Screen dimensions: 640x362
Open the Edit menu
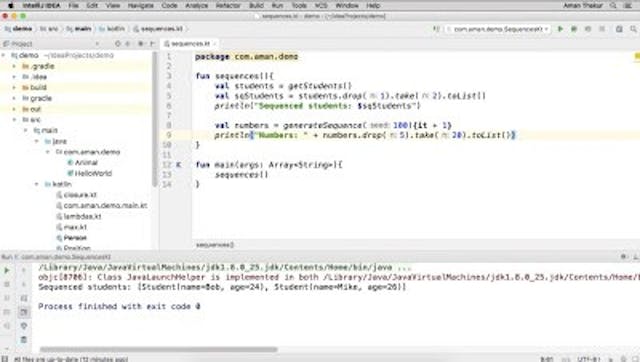[92, 6]
